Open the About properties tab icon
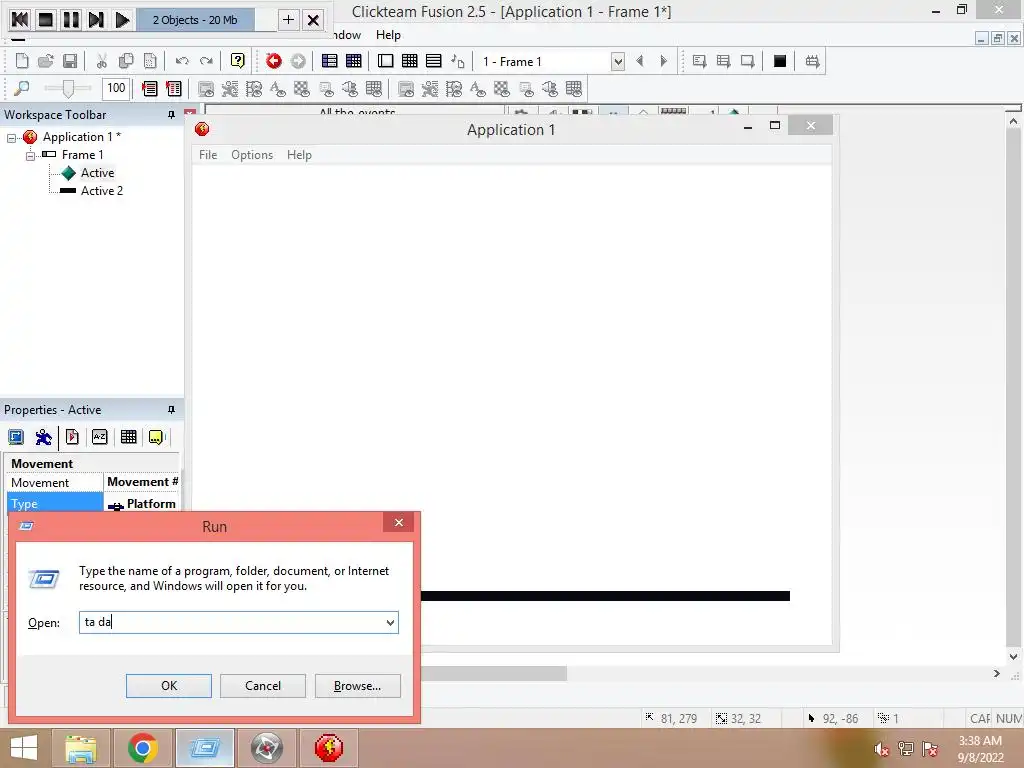 156,437
